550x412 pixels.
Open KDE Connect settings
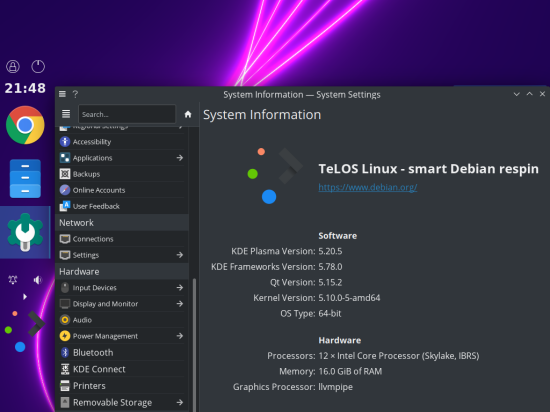pos(122,369)
